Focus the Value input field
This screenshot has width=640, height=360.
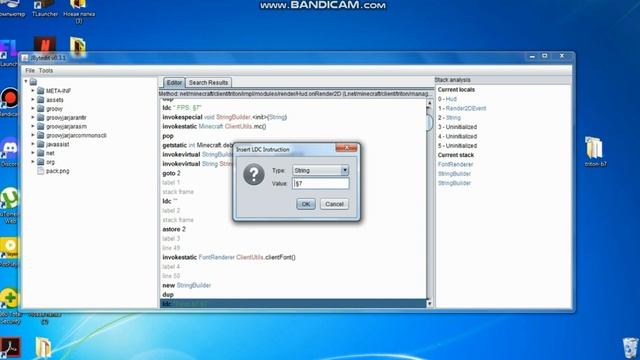[x=320, y=184]
